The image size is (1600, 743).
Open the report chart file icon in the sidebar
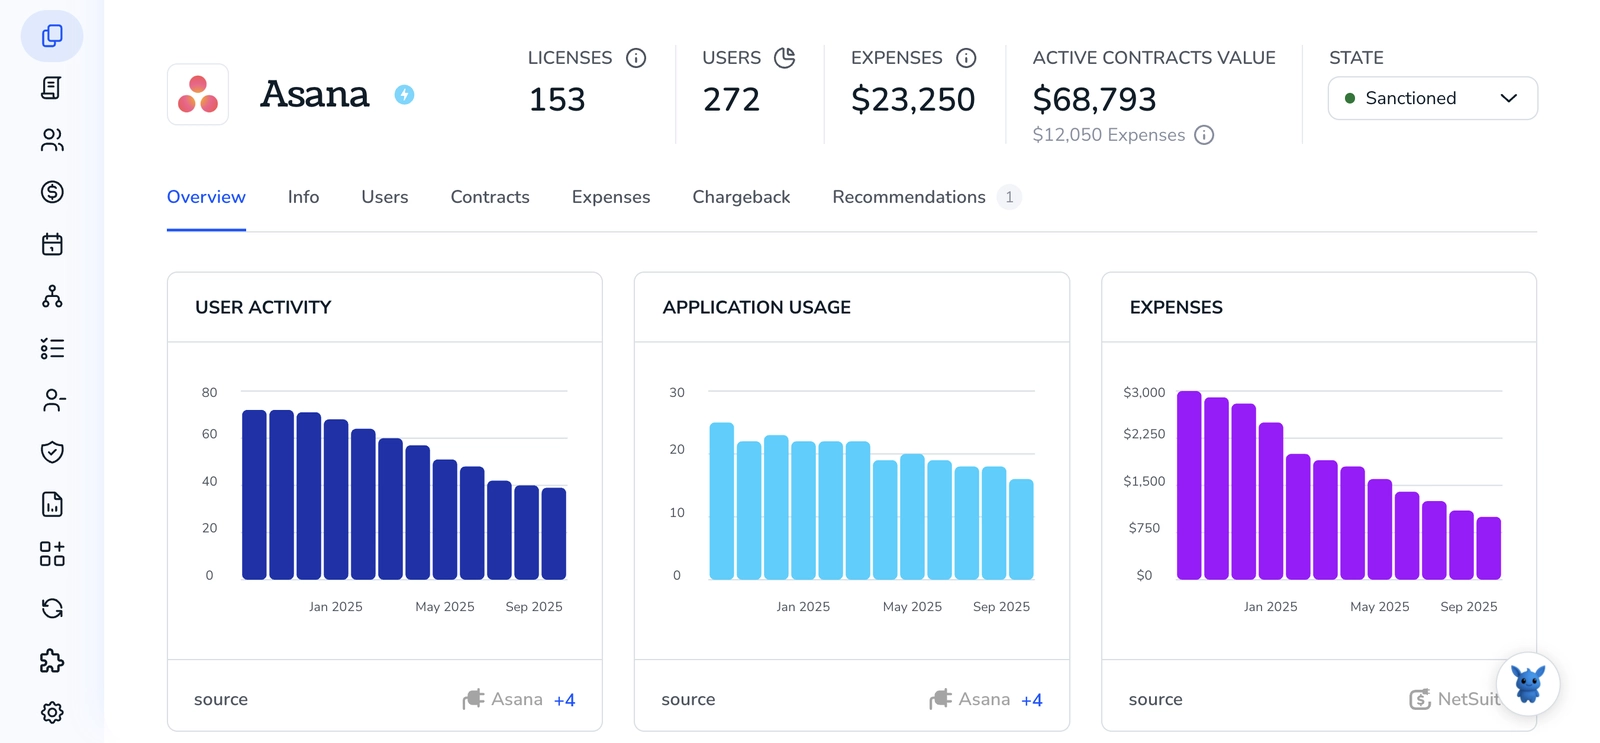pyautogui.click(x=52, y=504)
